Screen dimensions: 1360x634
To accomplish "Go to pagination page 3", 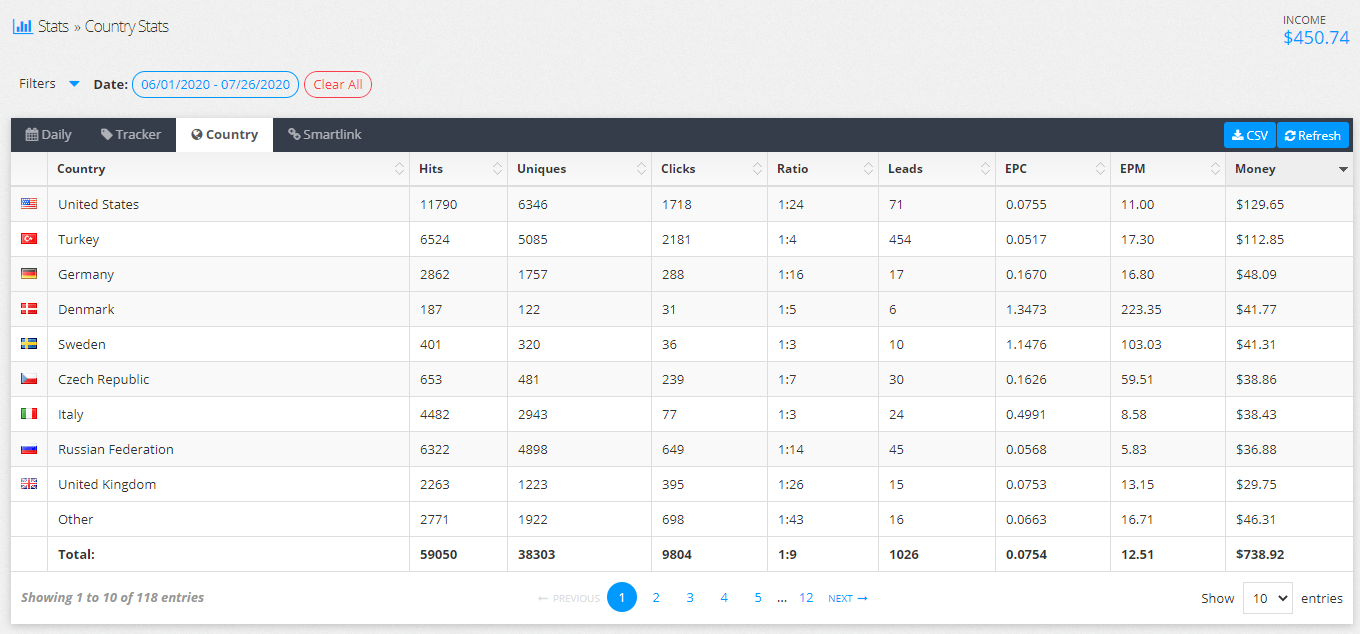I will (690, 598).
